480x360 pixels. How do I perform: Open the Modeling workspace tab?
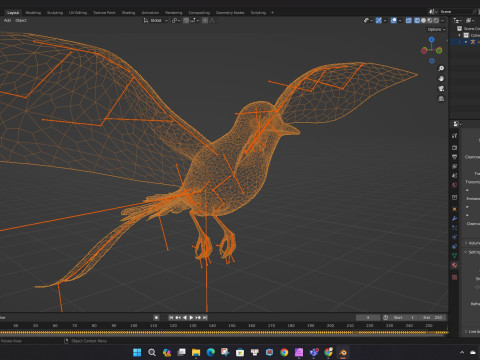[33, 13]
